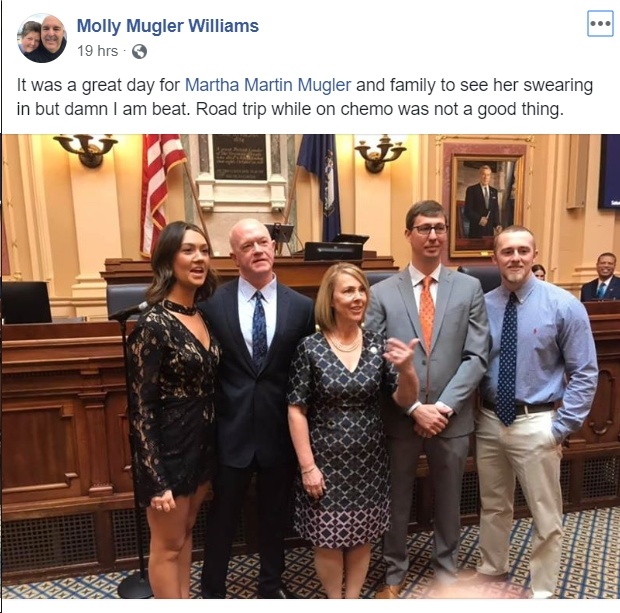The width and height of the screenshot is (620, 613).
Task: Click the wall plaque between the flags
Action: (240, 157)
